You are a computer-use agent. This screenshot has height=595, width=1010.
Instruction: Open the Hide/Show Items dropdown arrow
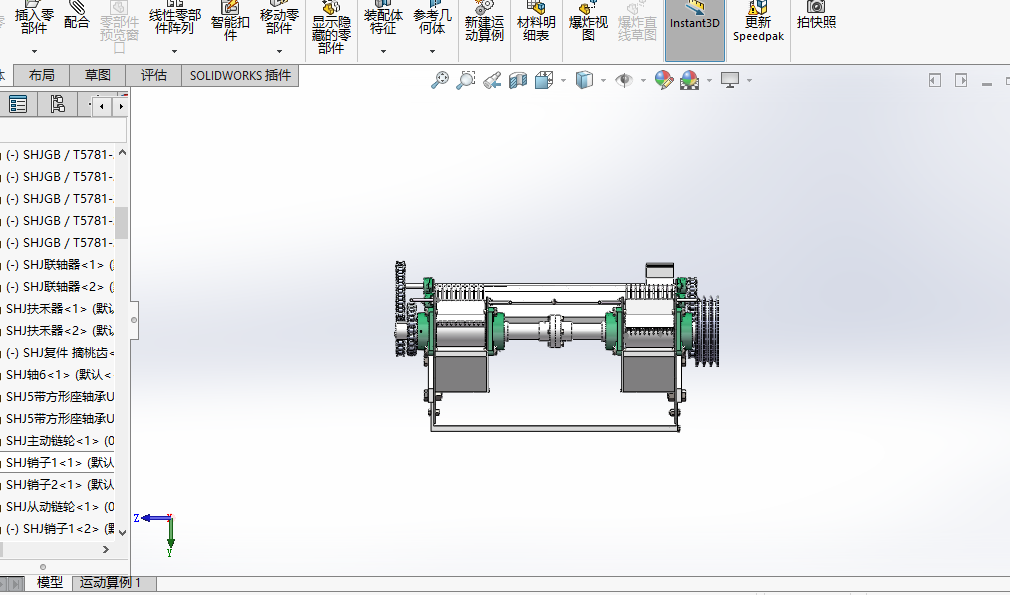click(x=643, y=80)
